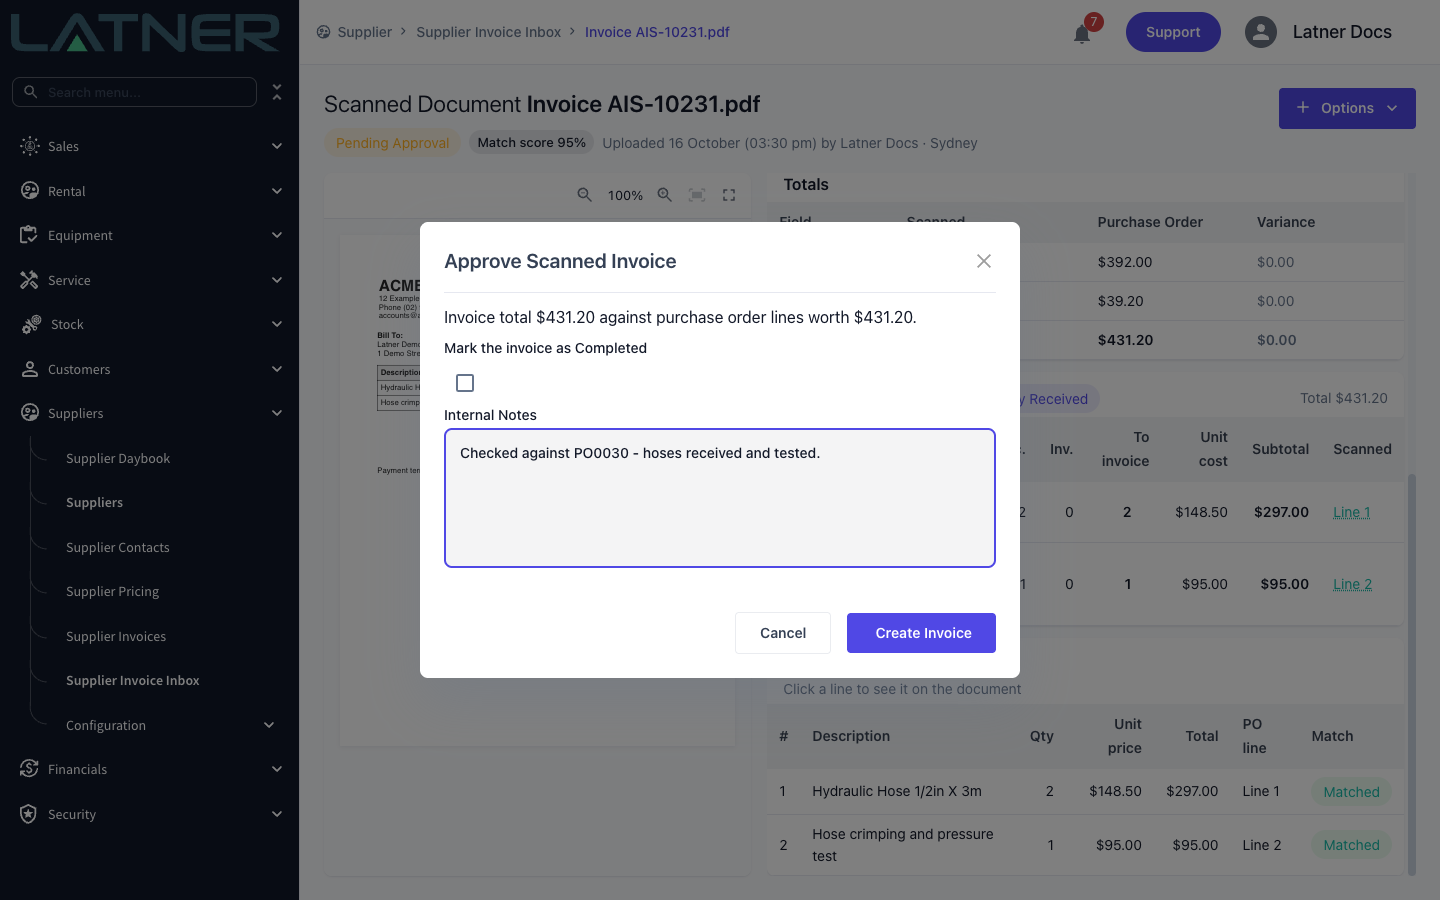This screenshot has height=900, width=1440.
Task: Click the Supplier Invoice Inbox breadcrumb
Action: 488,32
